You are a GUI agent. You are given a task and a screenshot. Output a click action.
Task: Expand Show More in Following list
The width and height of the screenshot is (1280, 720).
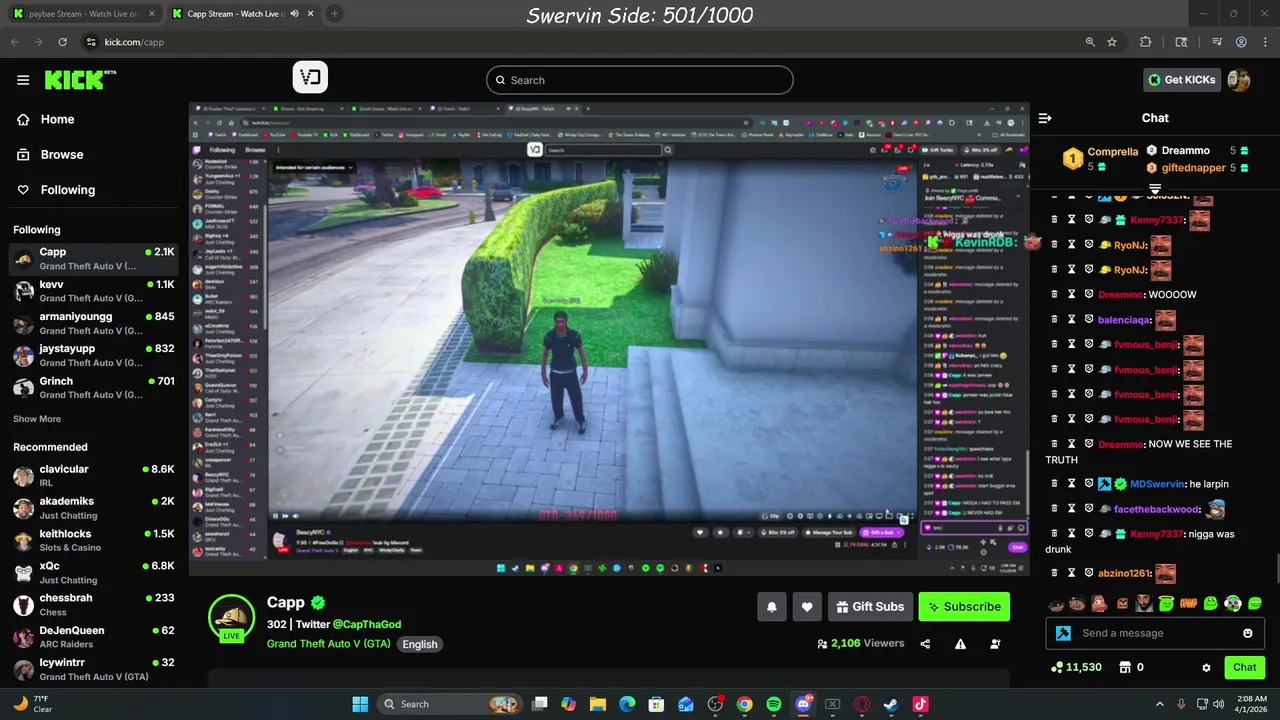click(37, 419)
